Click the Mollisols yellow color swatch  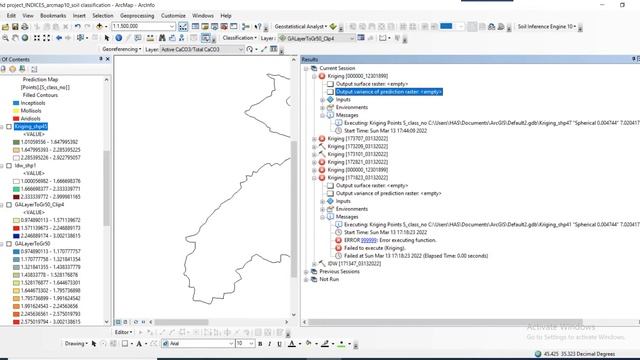click(16, 111)
